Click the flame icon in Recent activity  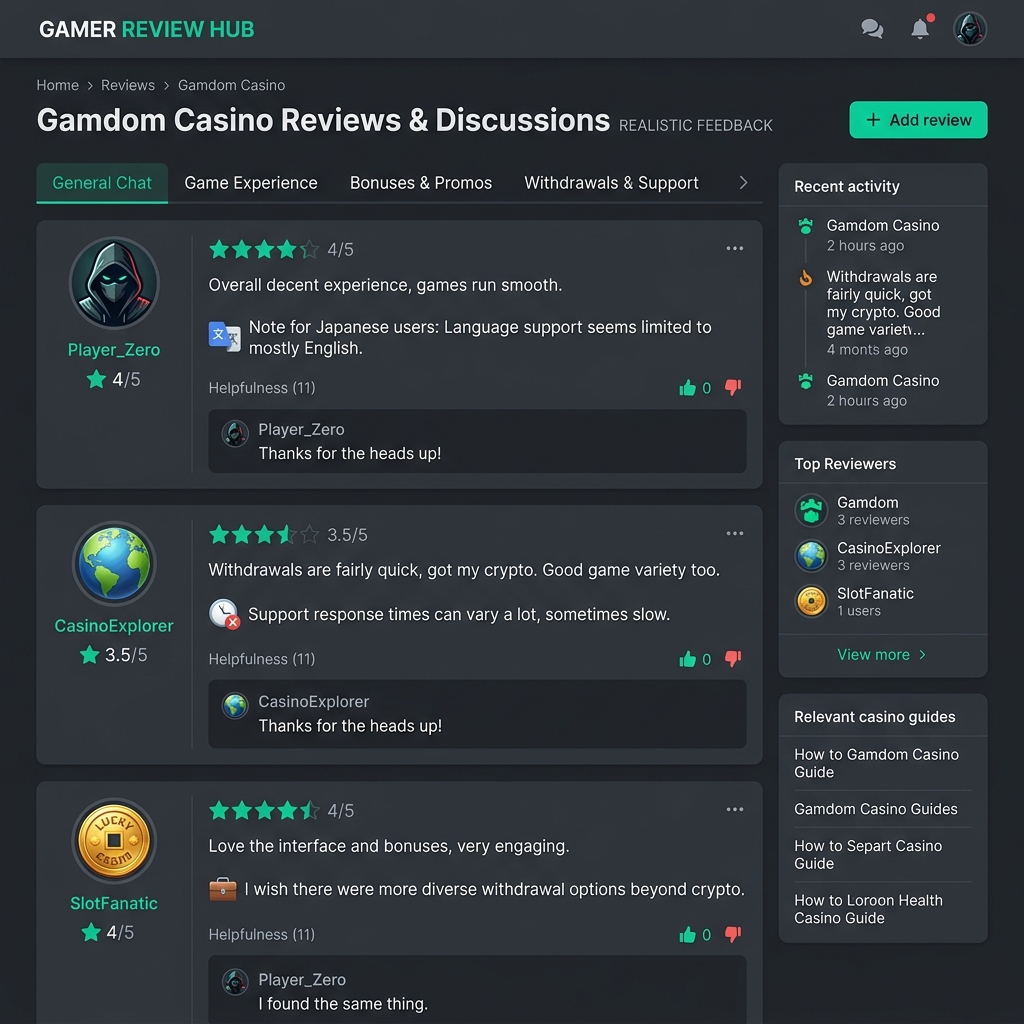[806, 278]
